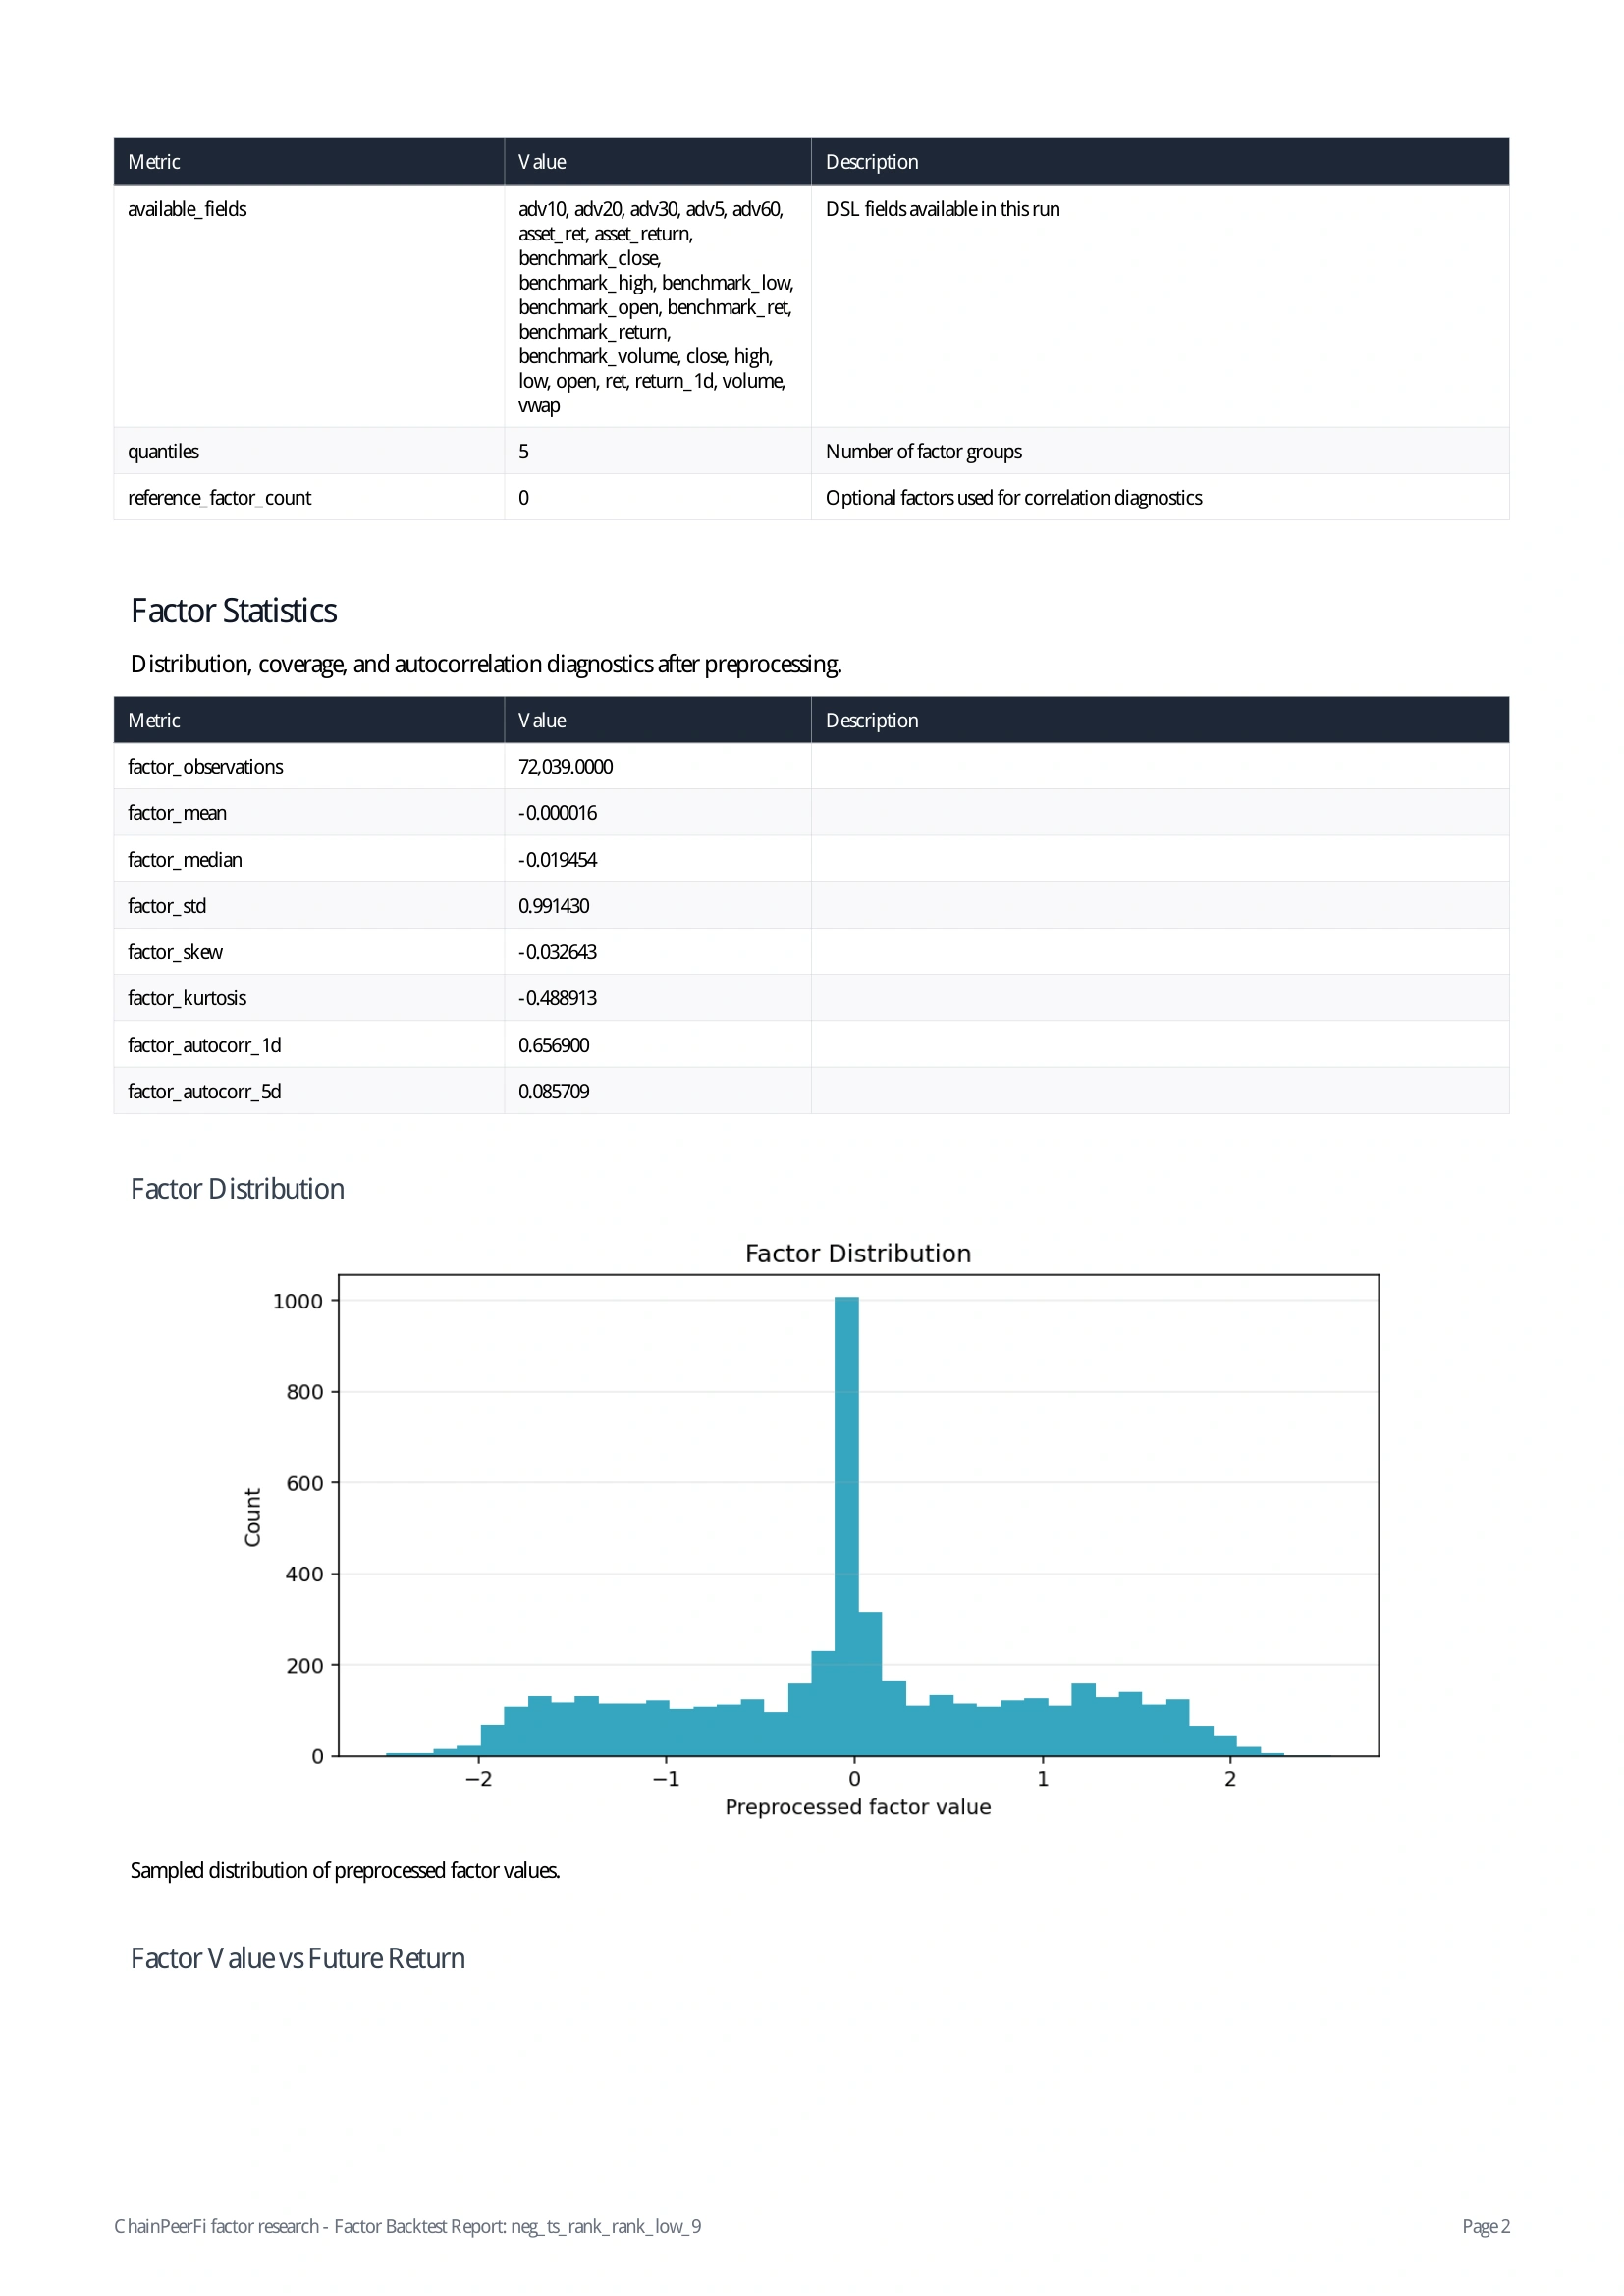Click the reference_factor_count label
The width and height of the screenshot is (1624, 2296).
[x=219, y=497]
